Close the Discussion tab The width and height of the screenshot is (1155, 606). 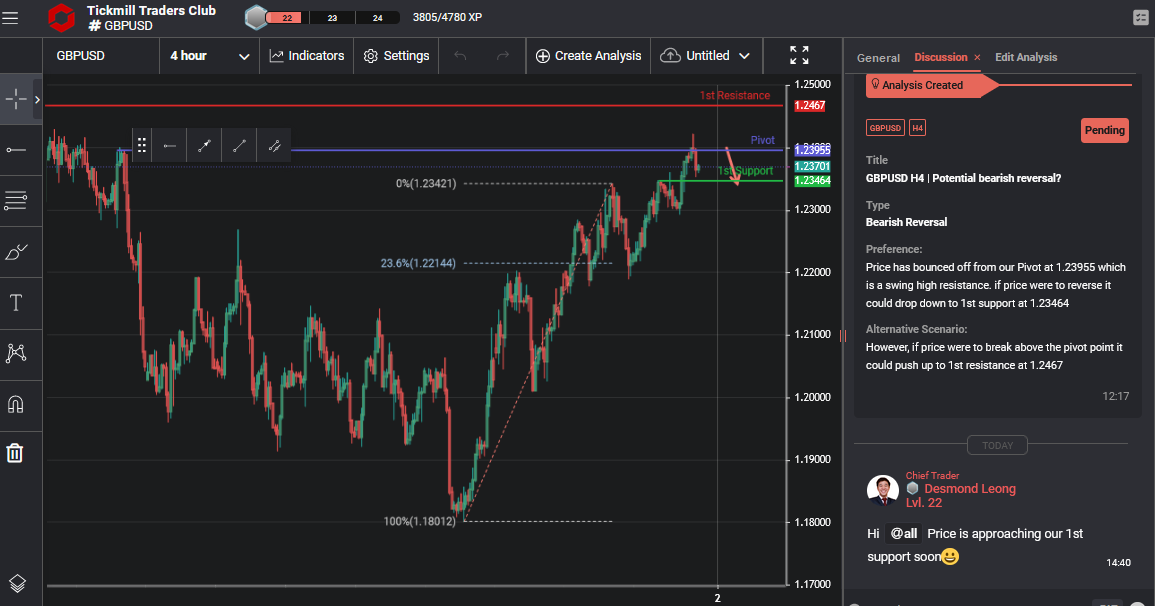click(x=977, y=57)
